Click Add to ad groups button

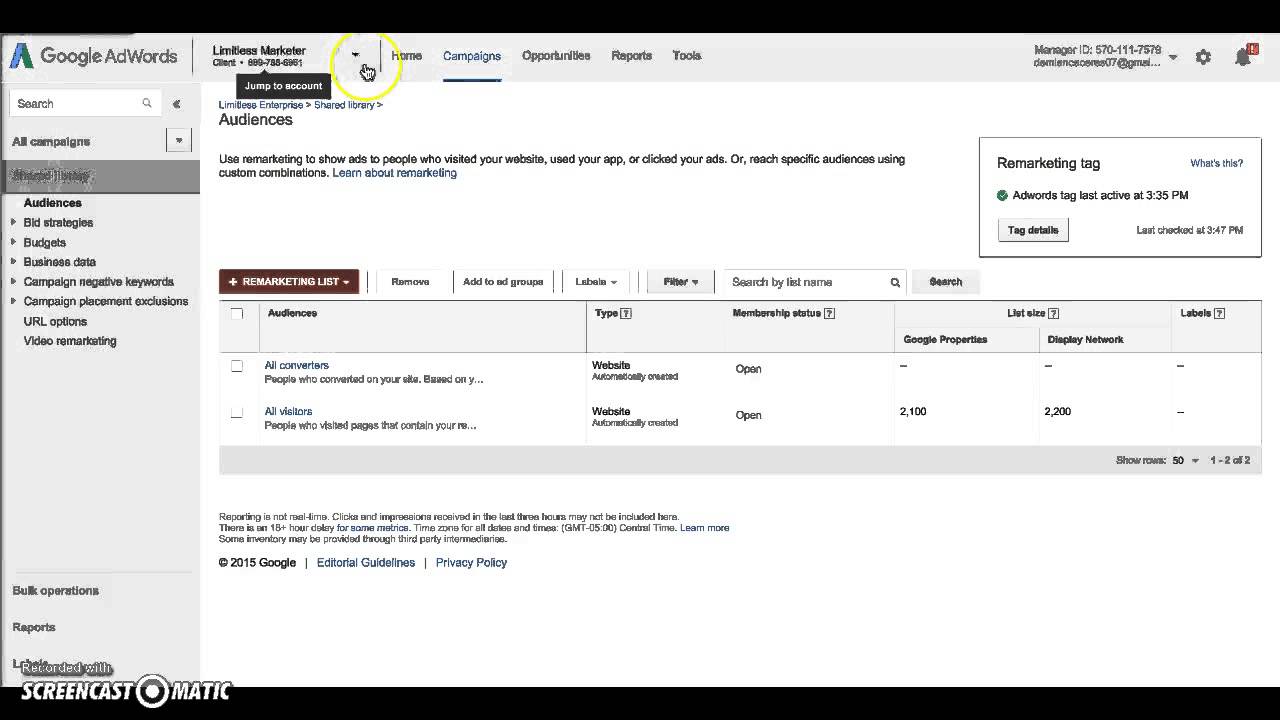pos(503,282)
